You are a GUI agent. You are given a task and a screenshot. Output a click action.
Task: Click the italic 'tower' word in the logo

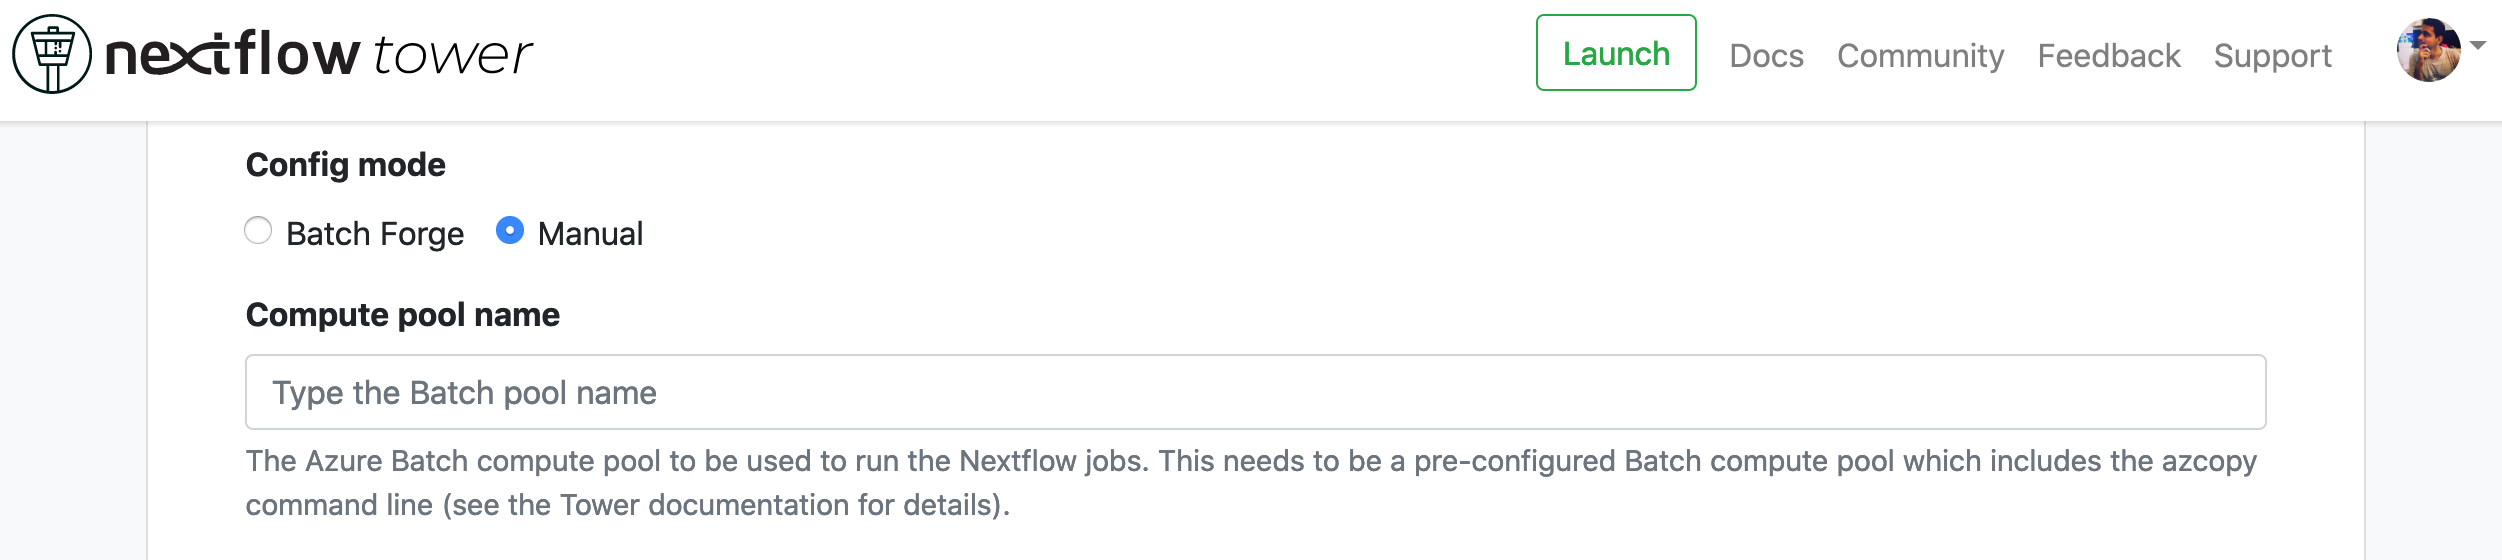coord(452,55)
